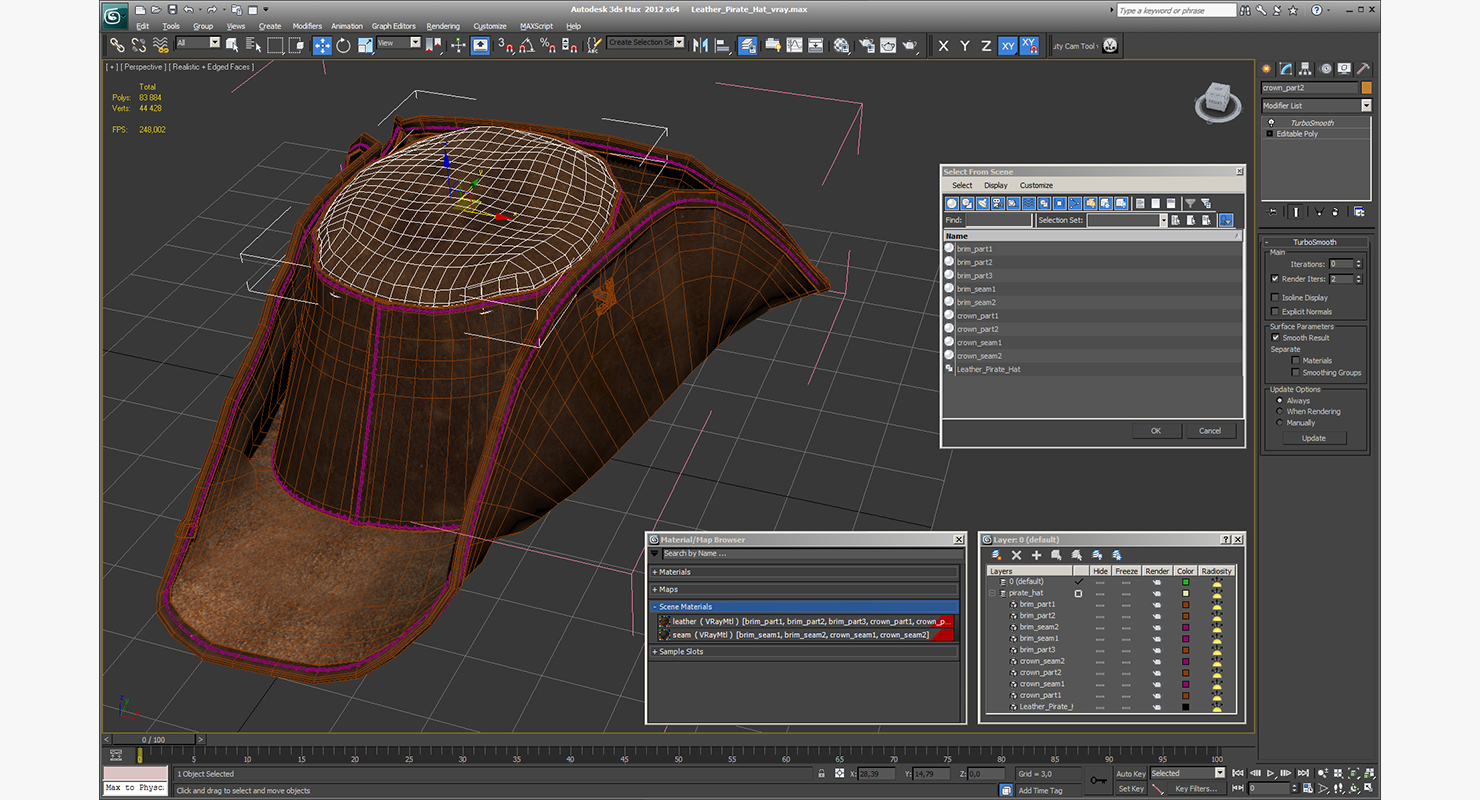1480x800 pixels.
Task: Select the When Rendering radio option
Action: click(x=1280, y=412)
